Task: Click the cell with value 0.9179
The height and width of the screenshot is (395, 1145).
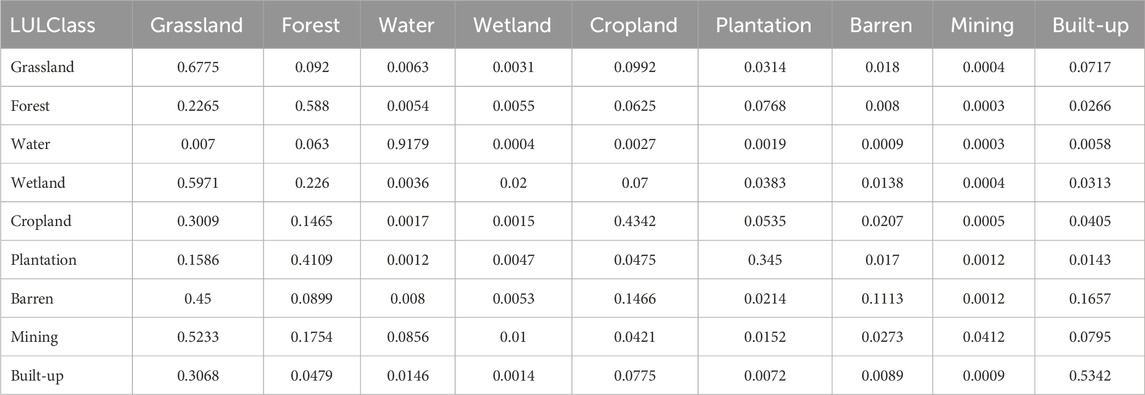Action: [x=406, y=145]
